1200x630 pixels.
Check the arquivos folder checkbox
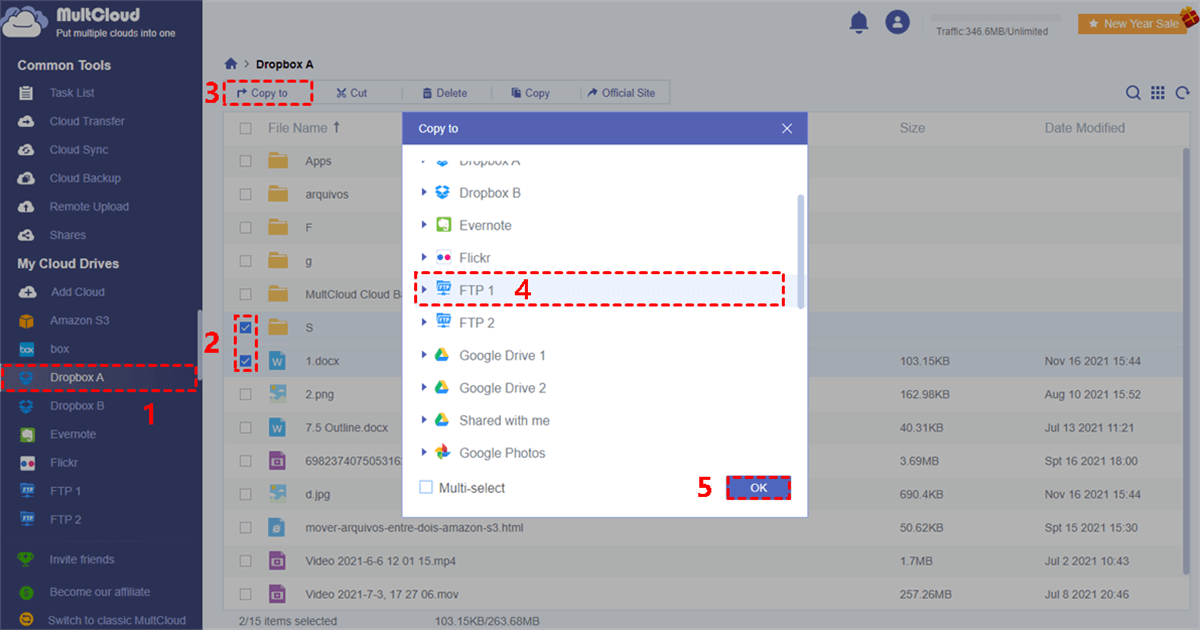(246, 195)
